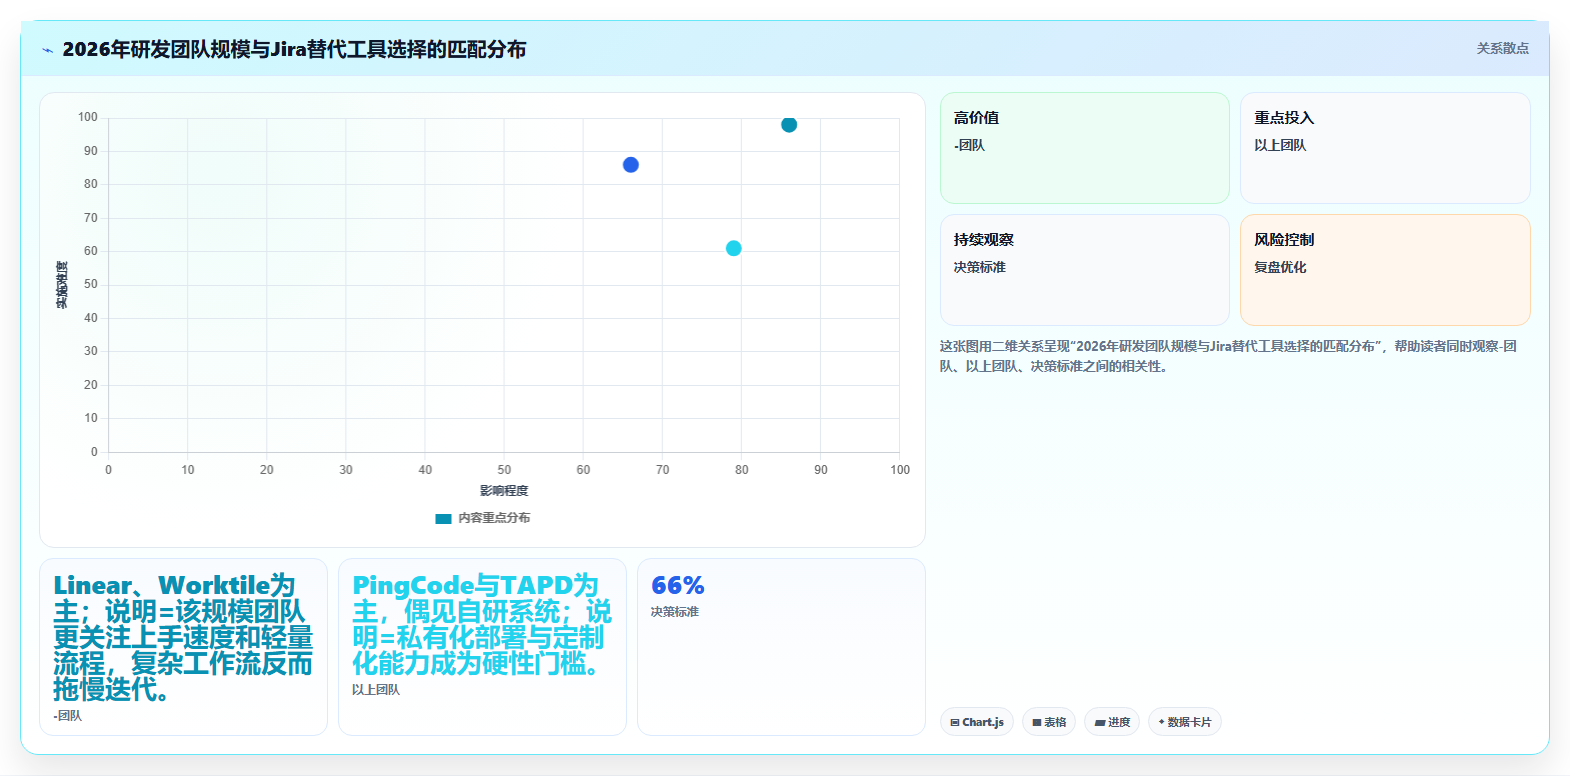Open the 高价值 card
Viewport: 1570px width, 776px height.
tap(1085, 148)
